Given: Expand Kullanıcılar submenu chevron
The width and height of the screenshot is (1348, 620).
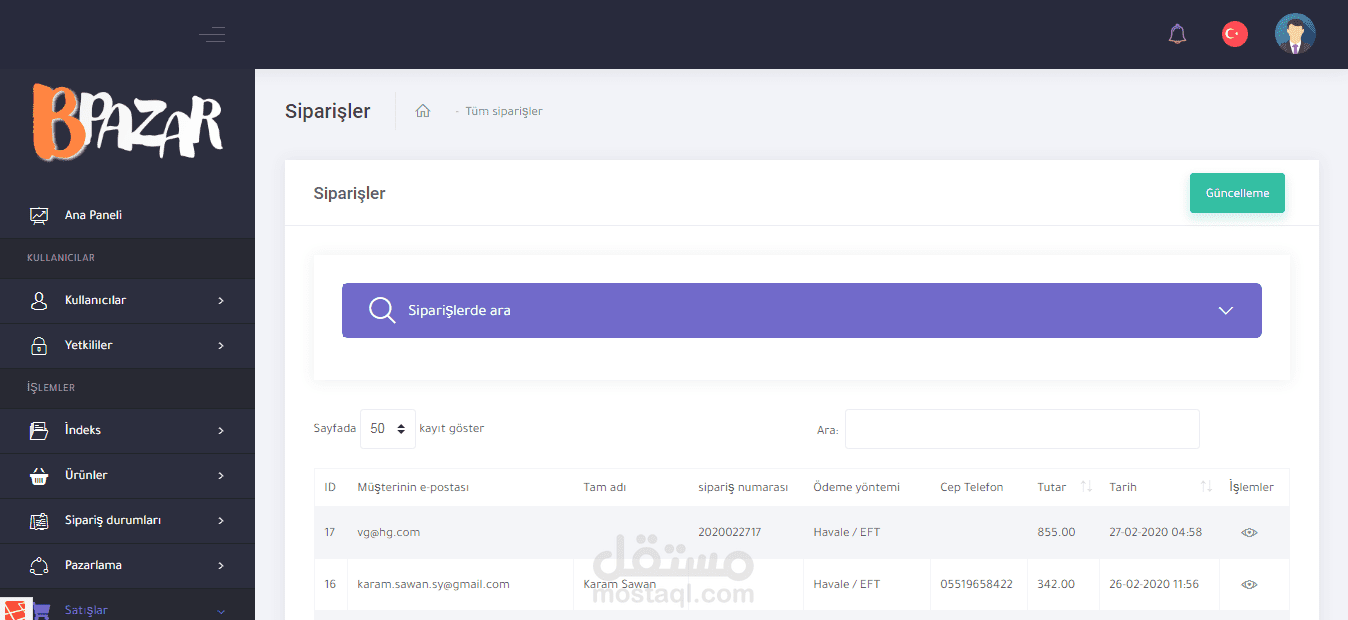Looking at the screenshot, I should 221,300.
